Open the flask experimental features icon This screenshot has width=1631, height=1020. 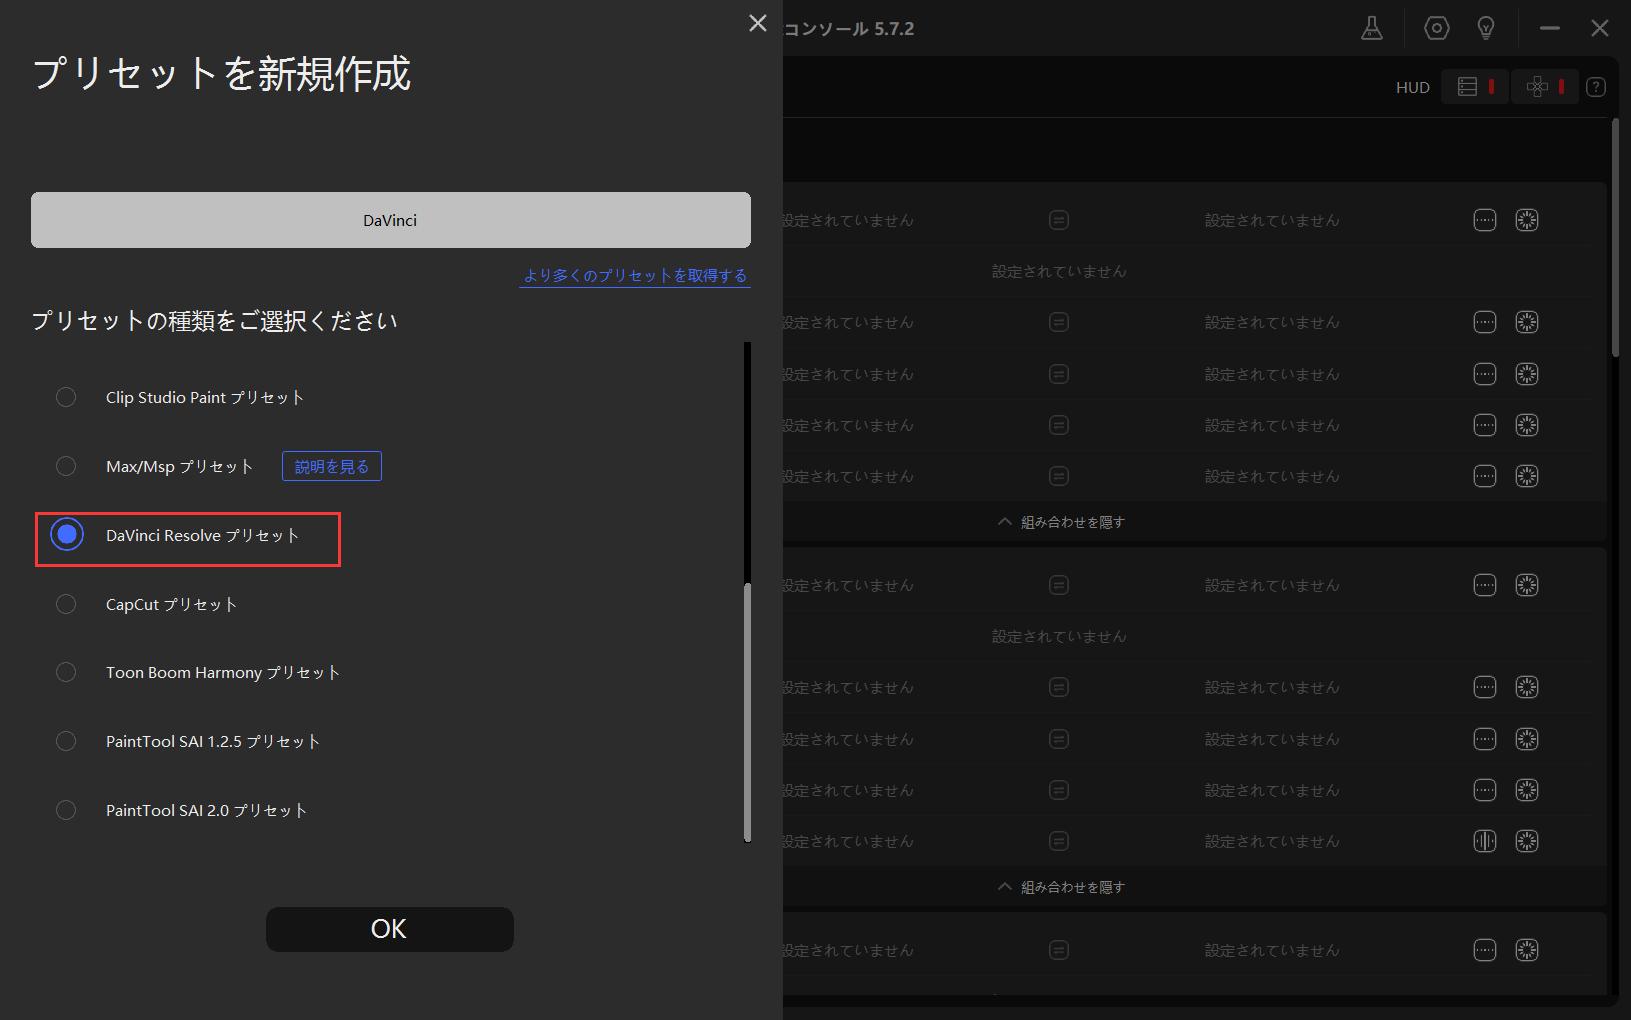1372,29
